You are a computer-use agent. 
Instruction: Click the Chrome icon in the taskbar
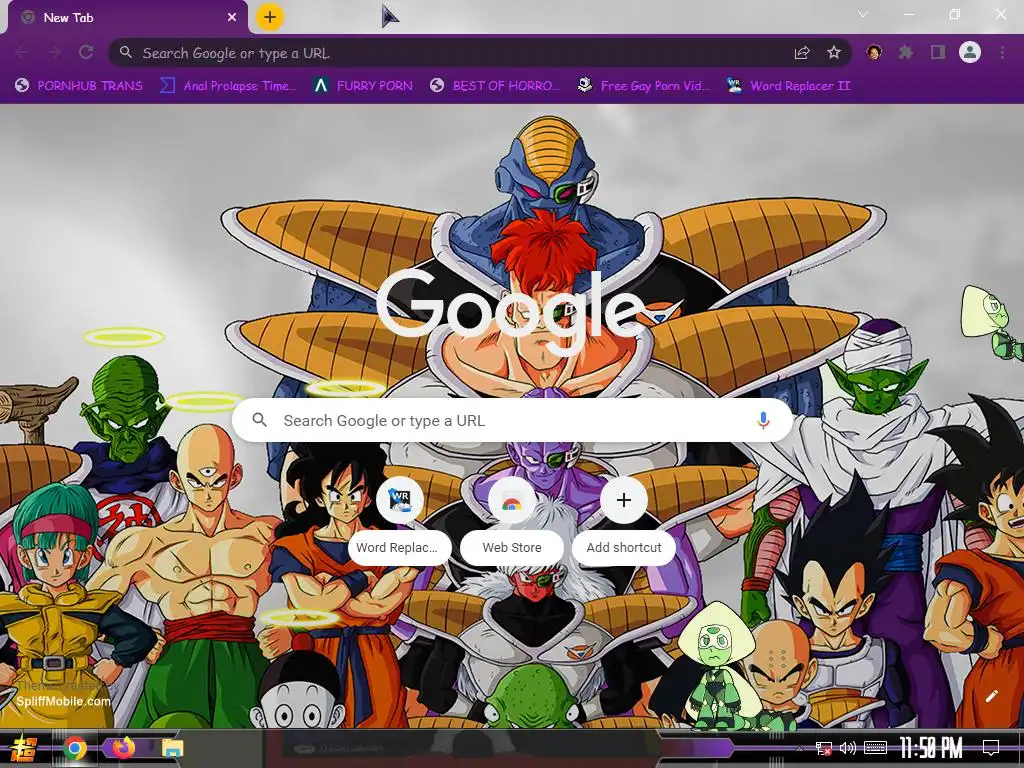coord(75,748)
